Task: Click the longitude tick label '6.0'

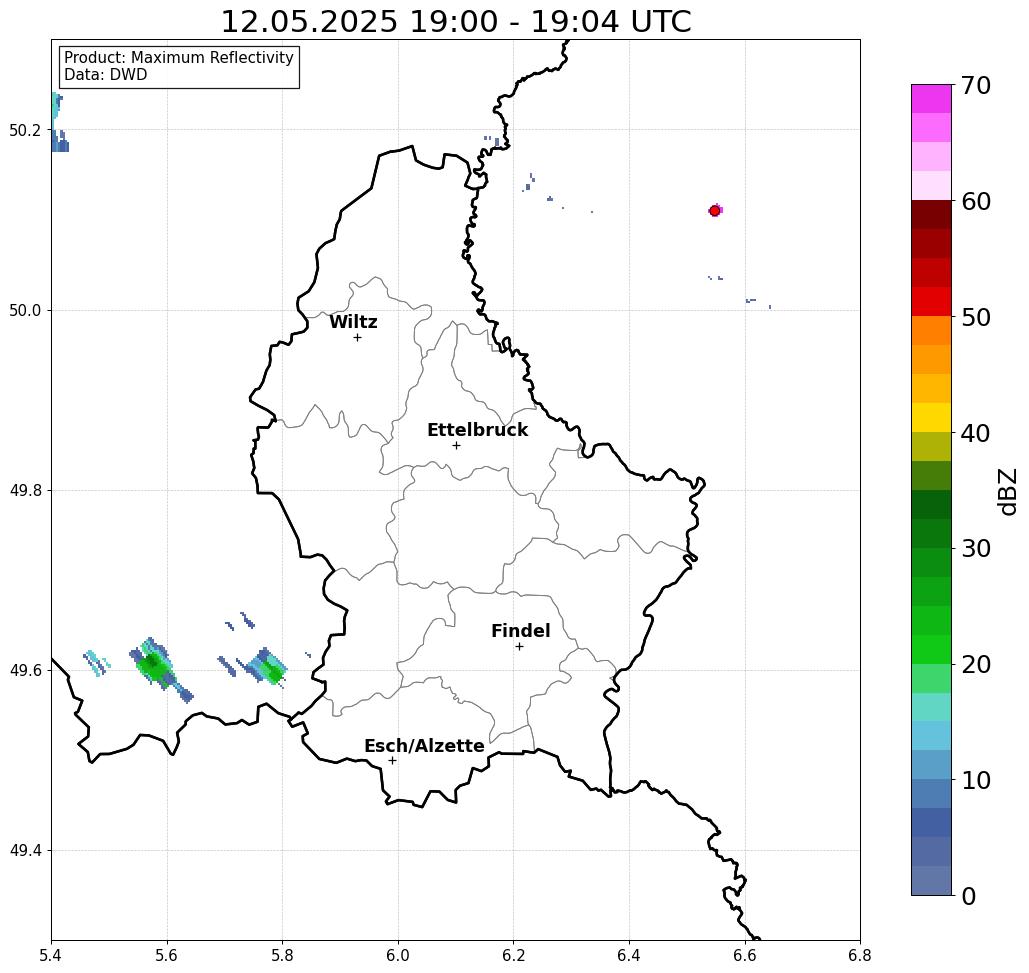Action: click(398, 955)
